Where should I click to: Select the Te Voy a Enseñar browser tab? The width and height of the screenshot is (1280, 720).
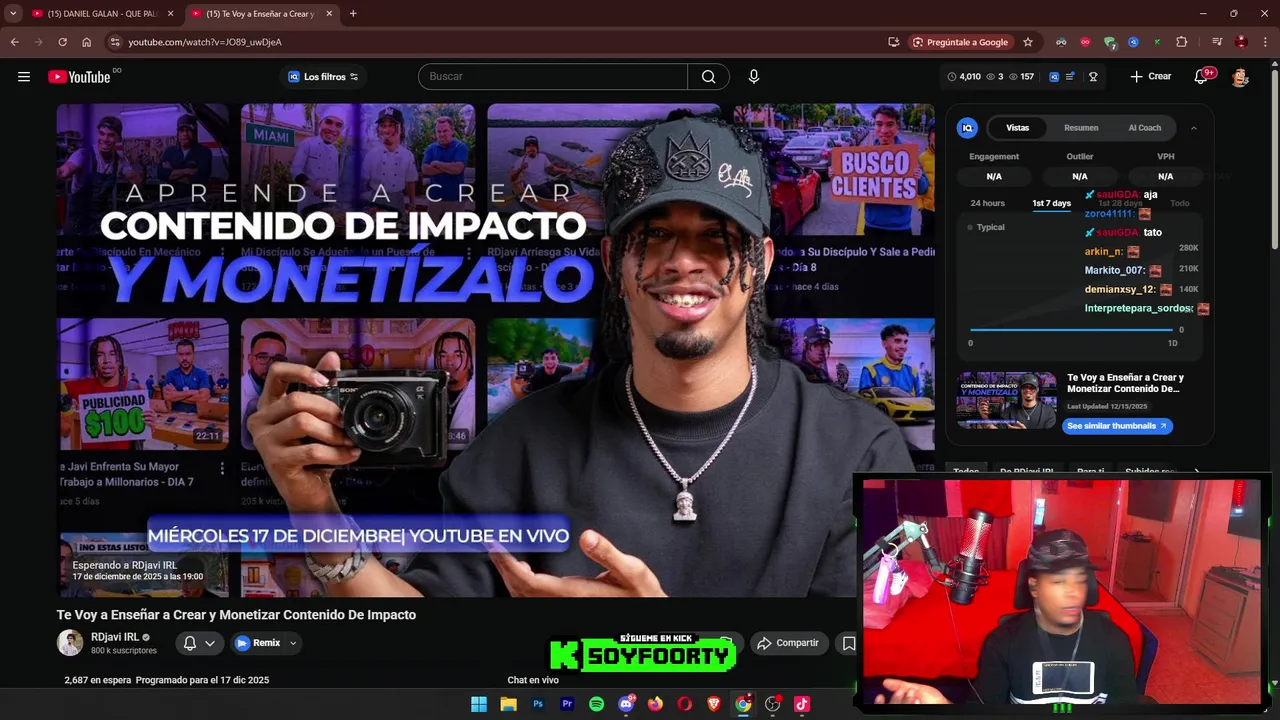click(x=260, y=14)
